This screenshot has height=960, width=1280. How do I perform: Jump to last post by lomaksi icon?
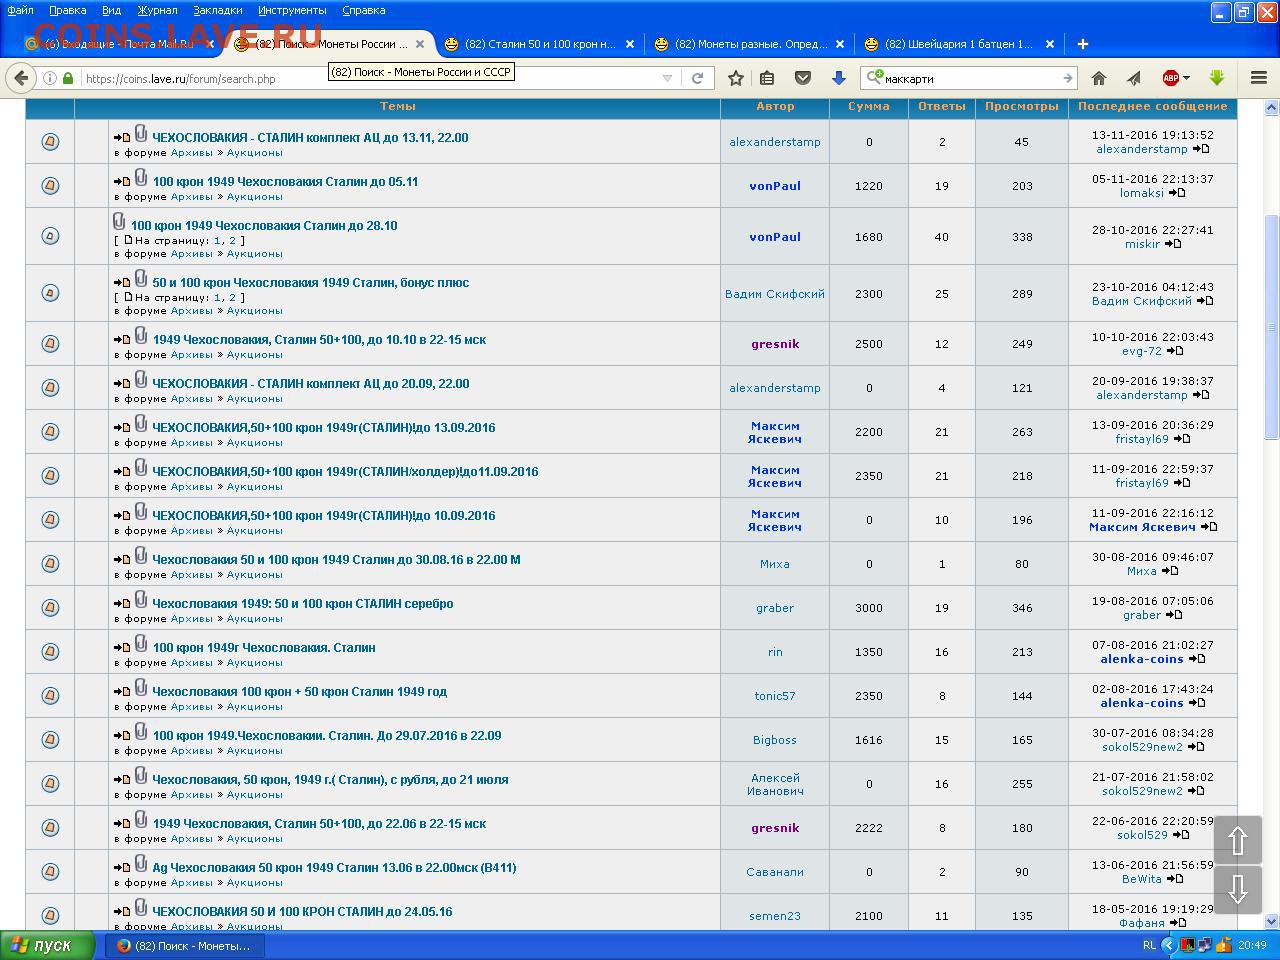[1177, 193]
